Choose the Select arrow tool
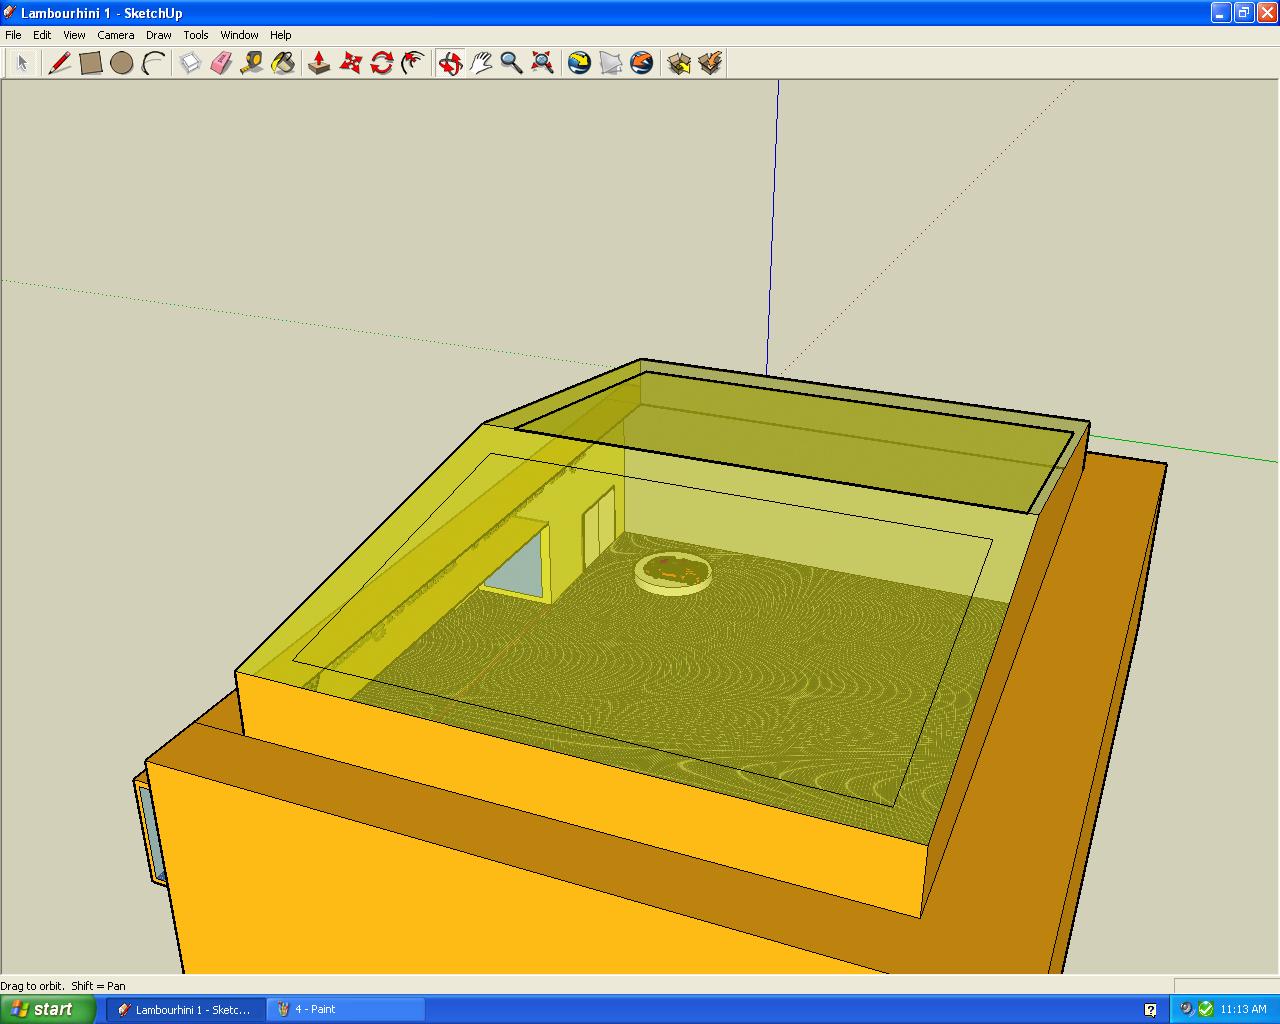This screenshot has height=1024, width=1280. [x=22, y=63]
